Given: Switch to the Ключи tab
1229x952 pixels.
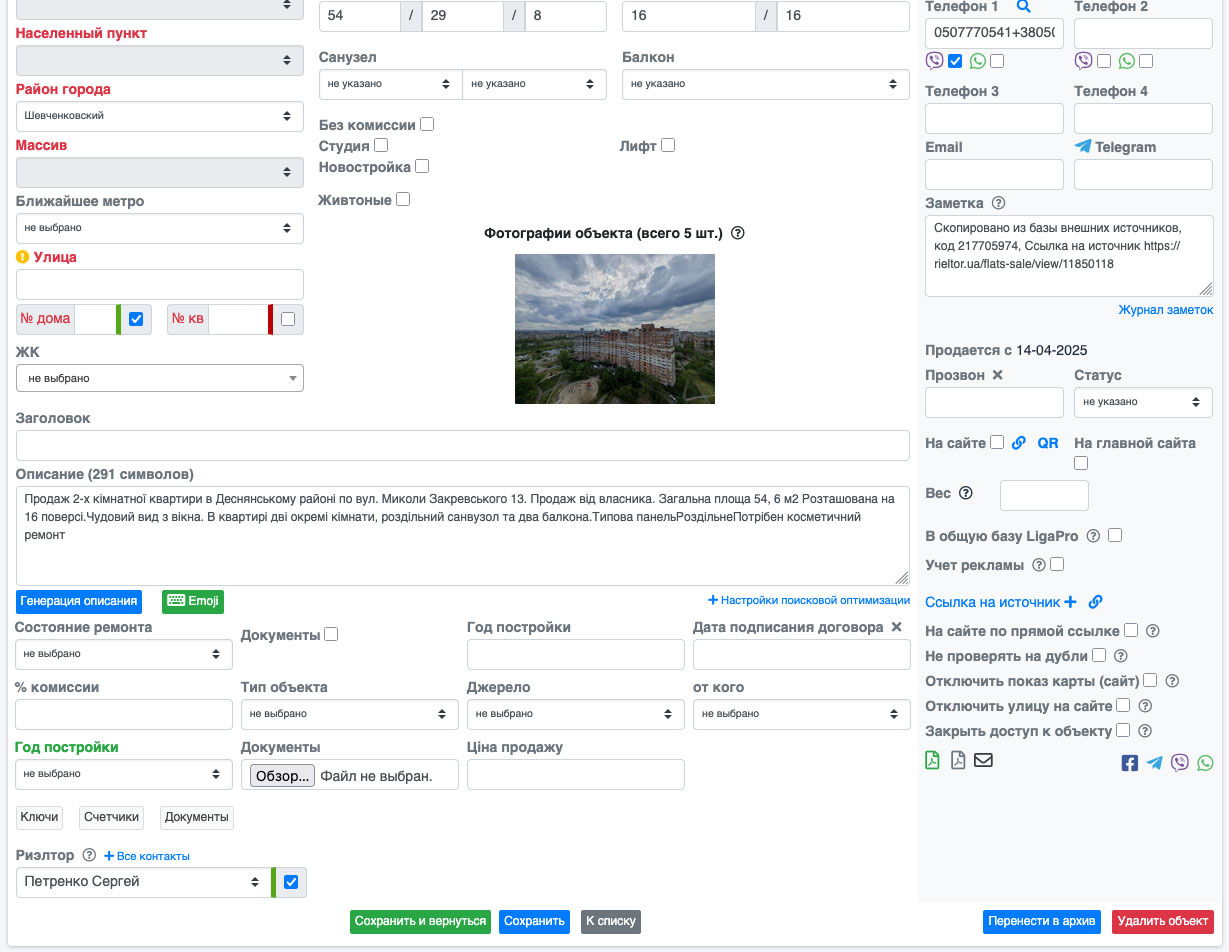Looking at the screenshot, I should (x=39, y=817).
